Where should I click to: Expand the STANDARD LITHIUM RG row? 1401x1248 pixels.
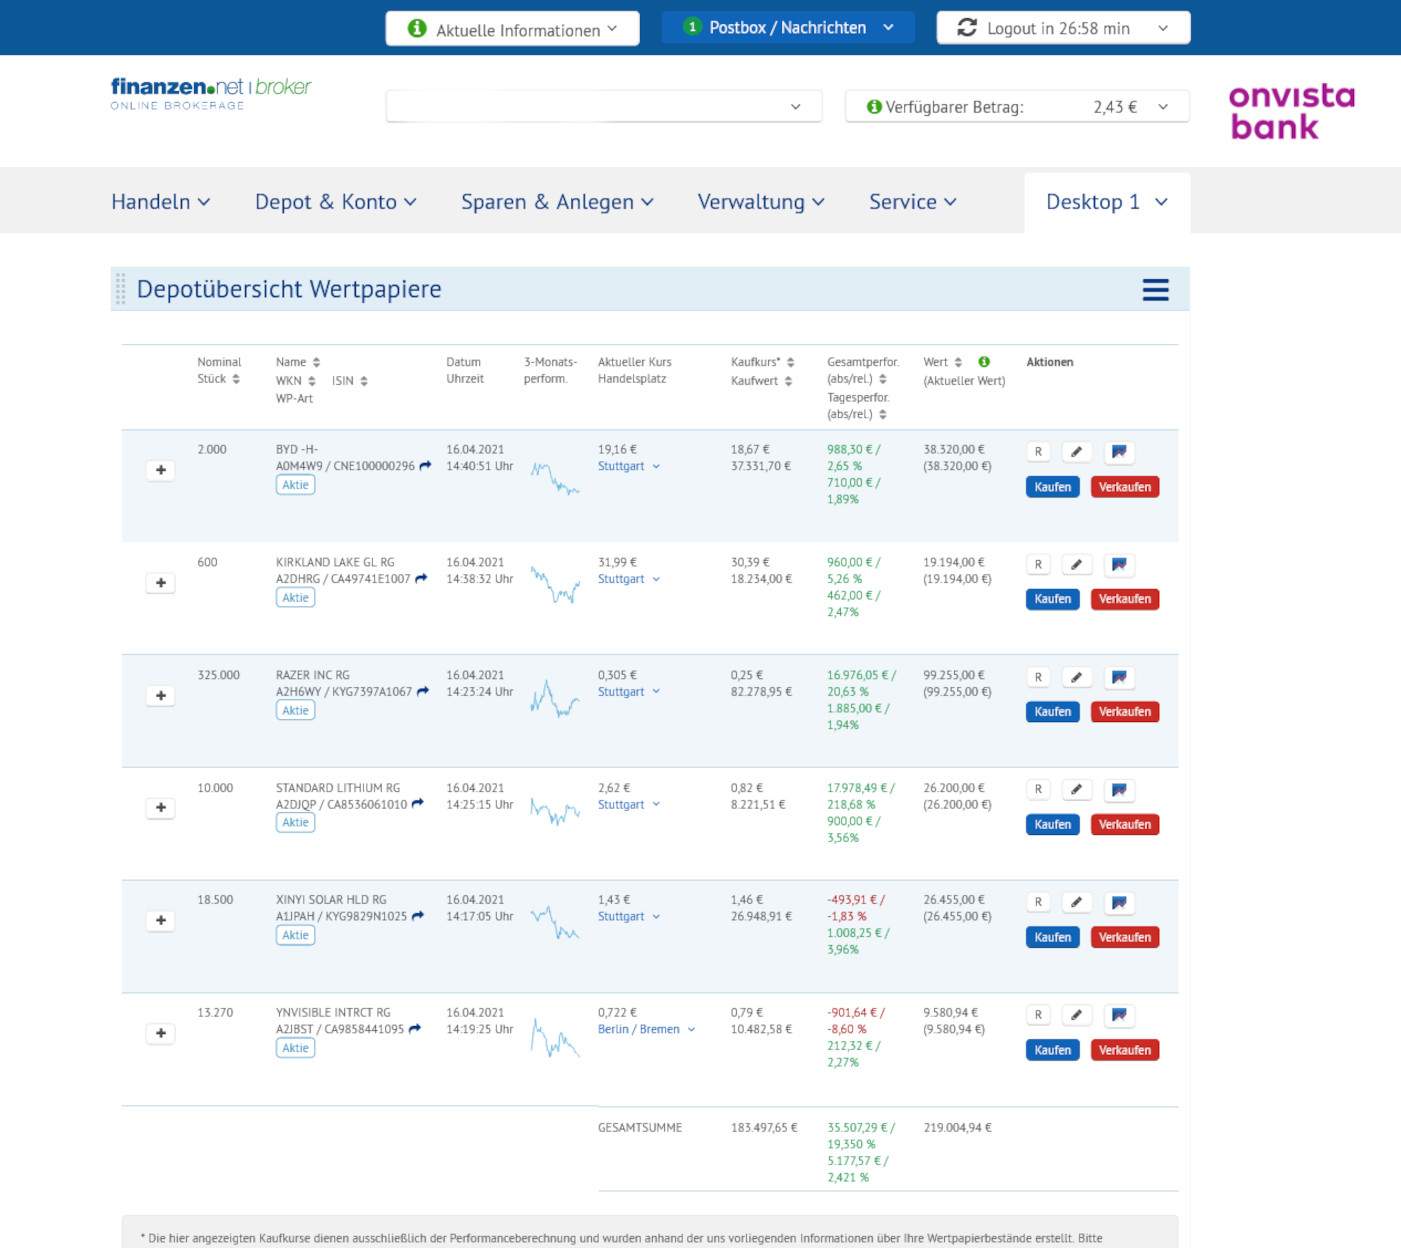tap(161, 808)
